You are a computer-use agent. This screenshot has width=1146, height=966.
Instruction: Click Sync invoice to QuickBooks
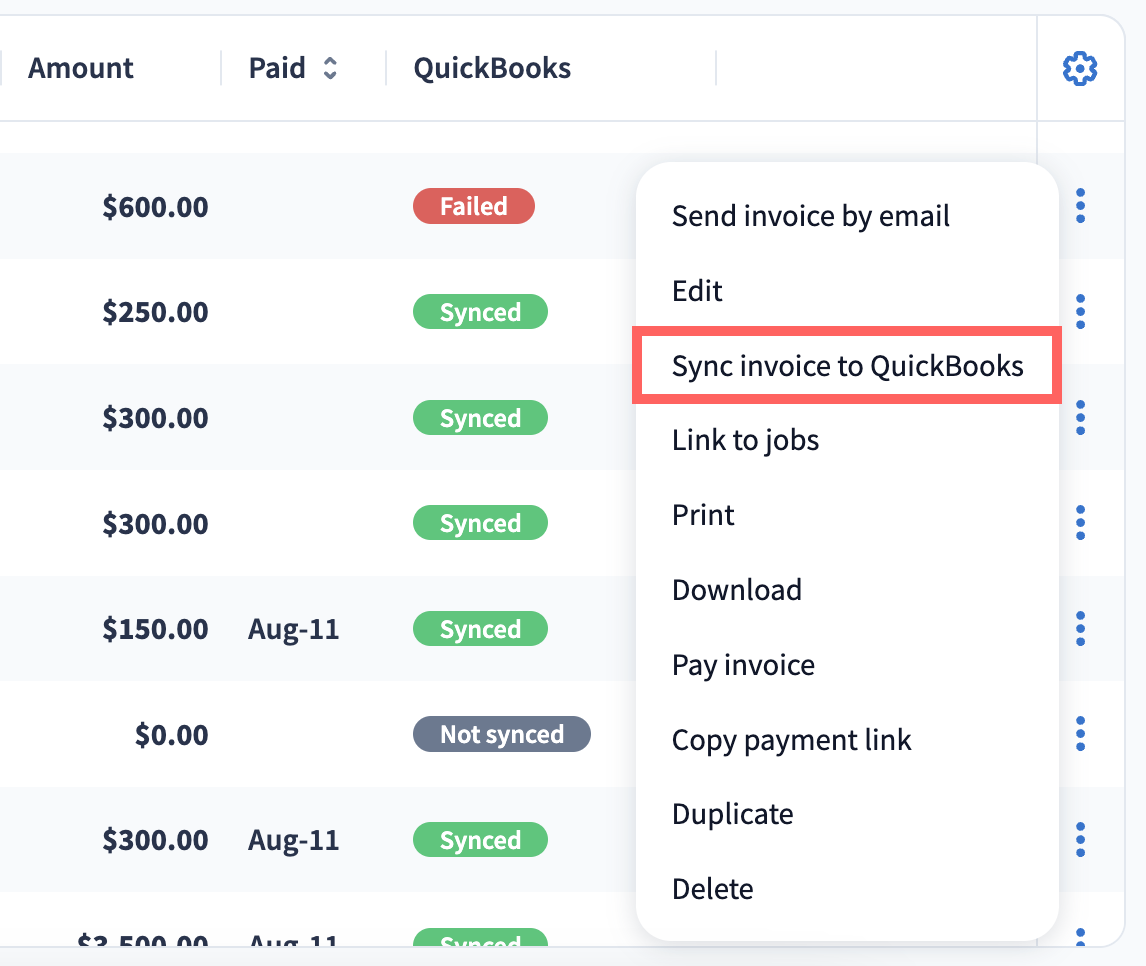pos(847,366)
